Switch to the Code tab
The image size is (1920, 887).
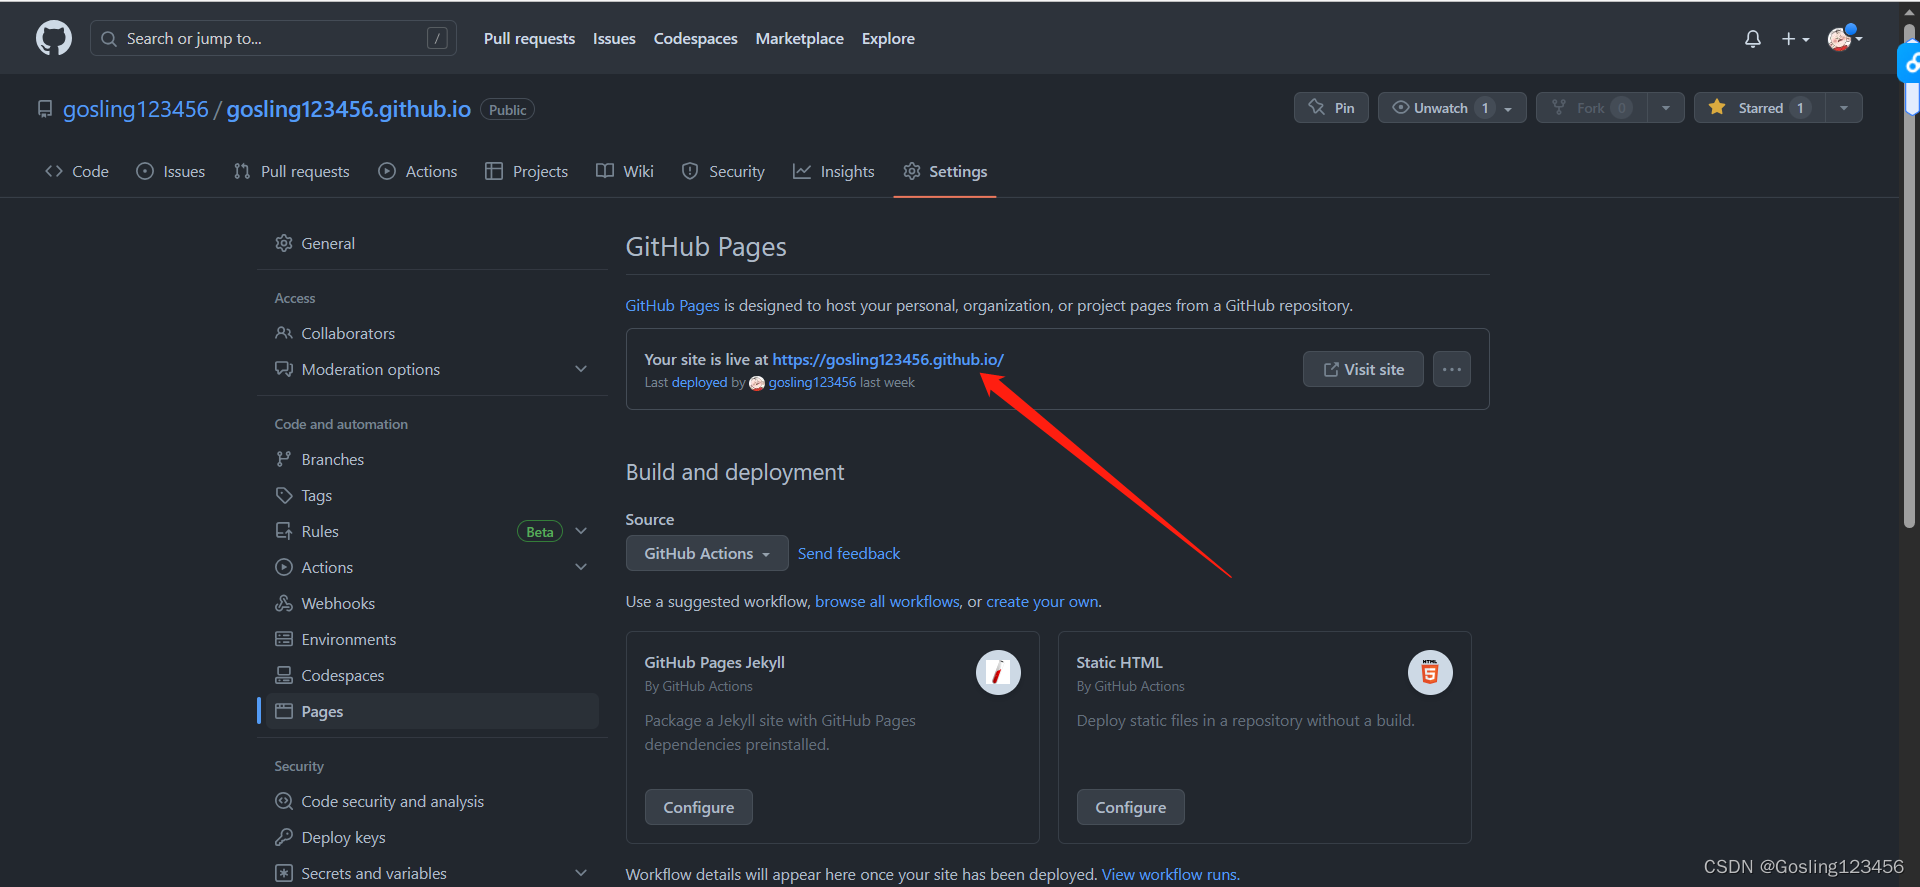click(x=77, y=171)
